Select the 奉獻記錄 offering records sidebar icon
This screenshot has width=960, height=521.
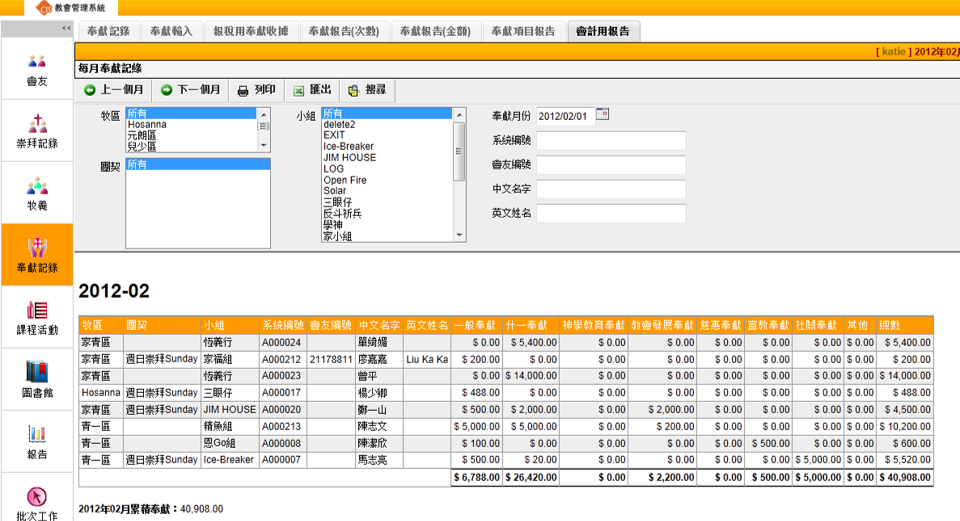tap(37, 255)
